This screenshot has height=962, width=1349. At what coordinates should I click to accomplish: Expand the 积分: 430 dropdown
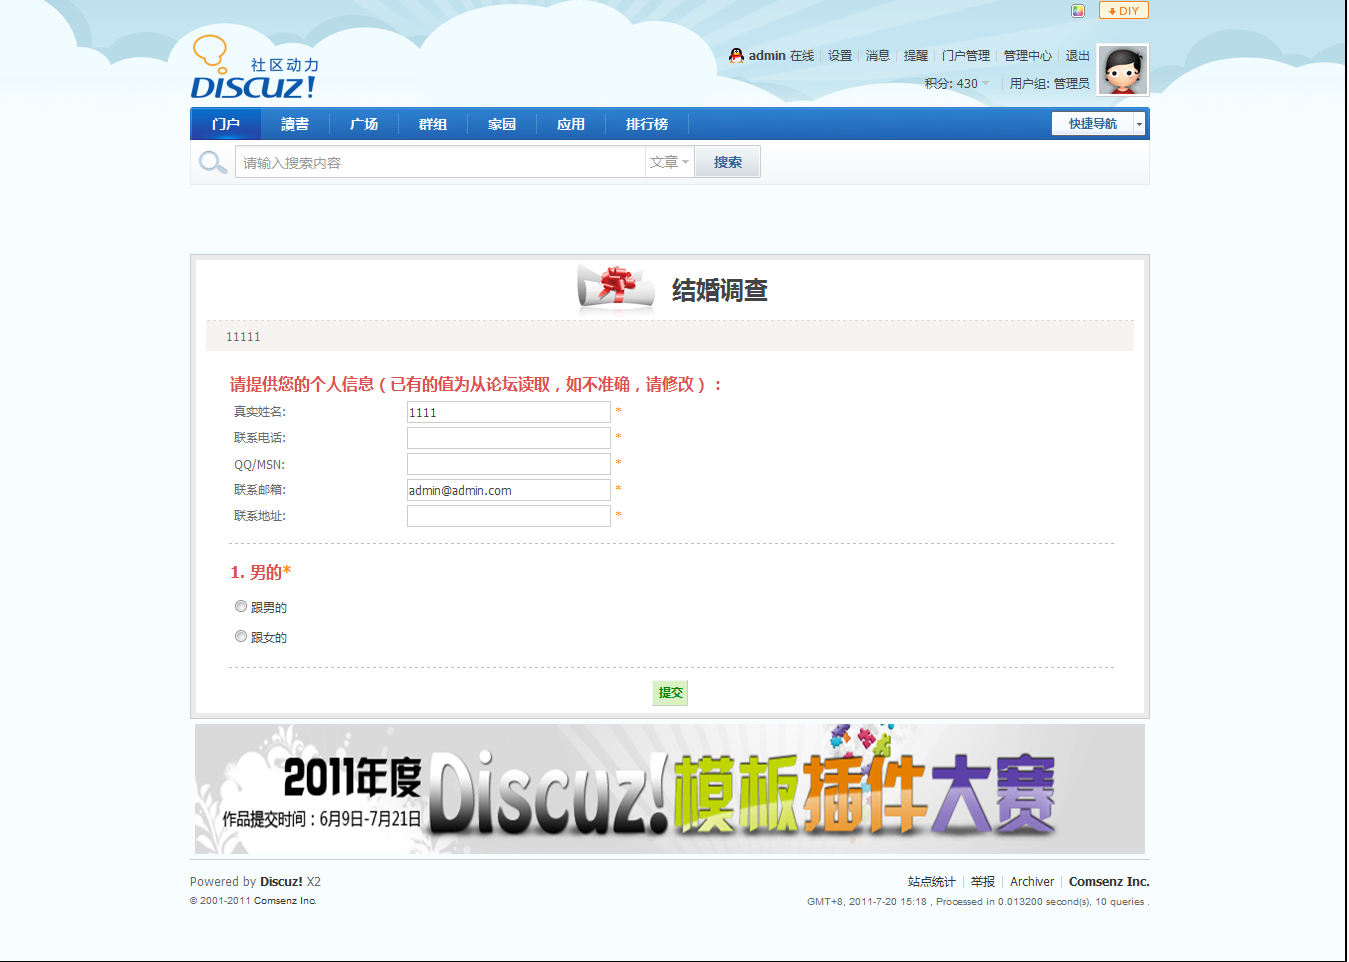pyautogui.click(x=957, y=84)
